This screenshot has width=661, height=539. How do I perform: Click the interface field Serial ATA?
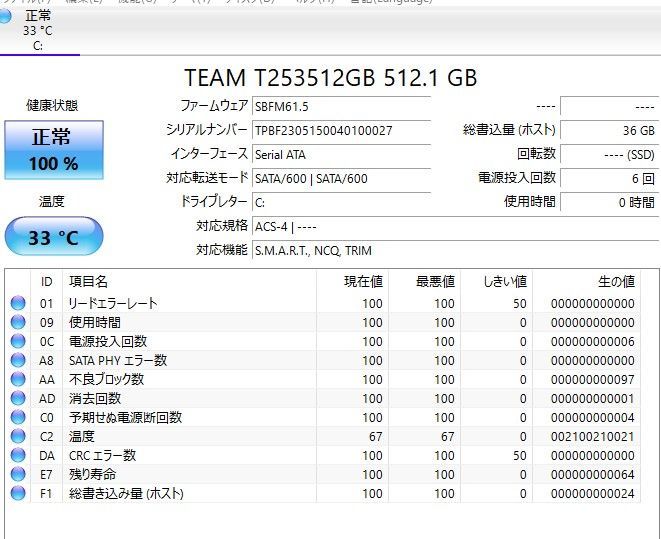(341, 155)
